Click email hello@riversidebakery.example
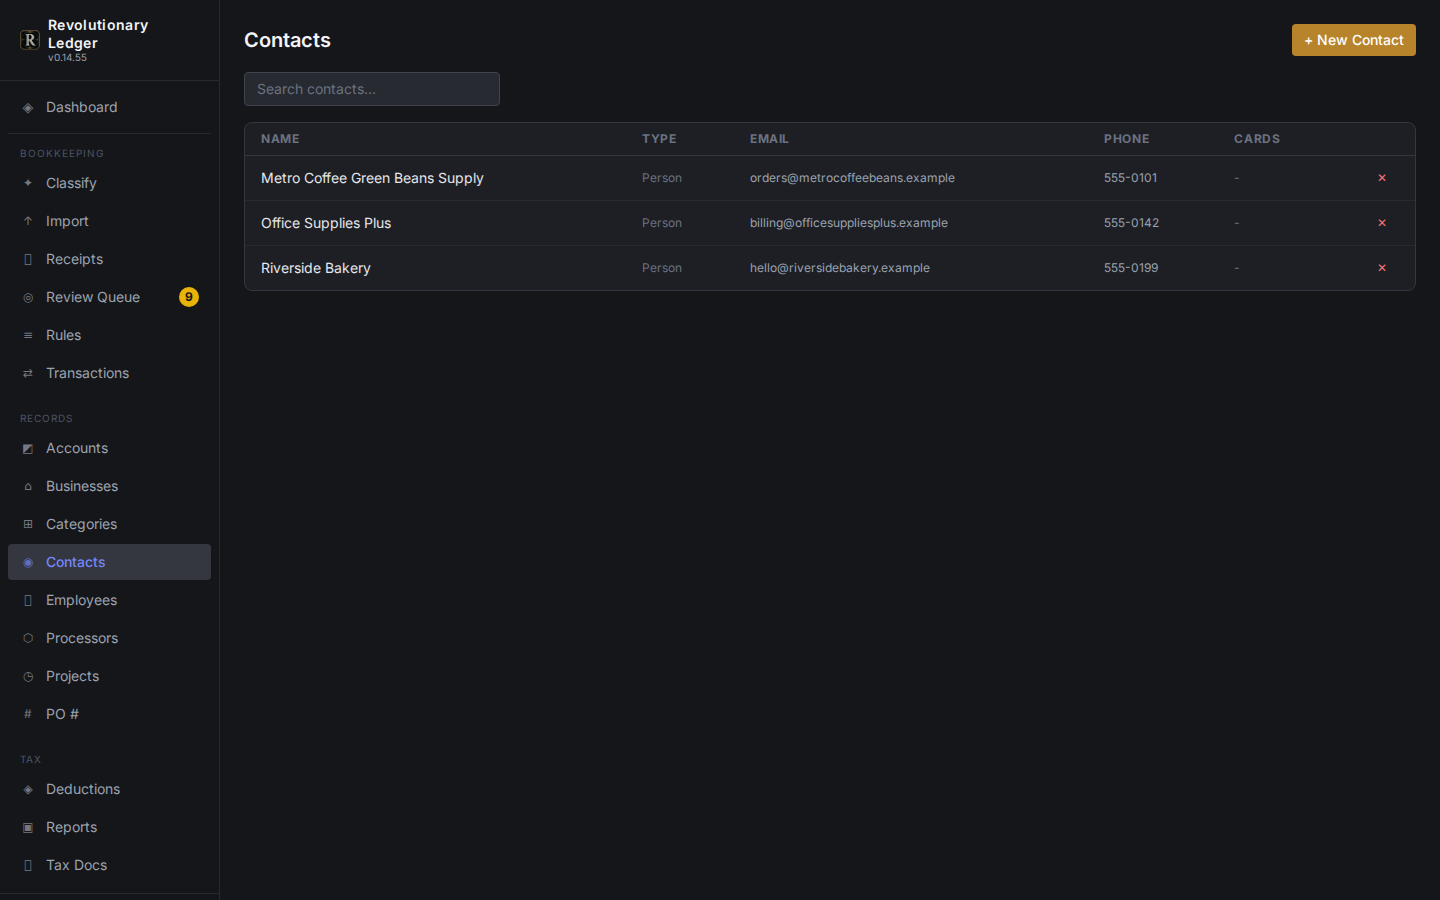 [x=840, y=268]
